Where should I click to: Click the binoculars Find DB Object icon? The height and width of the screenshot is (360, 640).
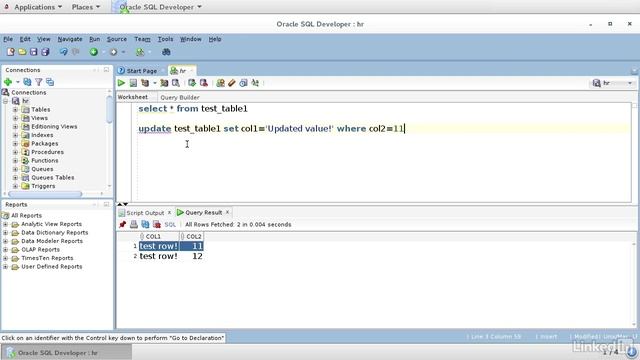click(x=166, y=52)
